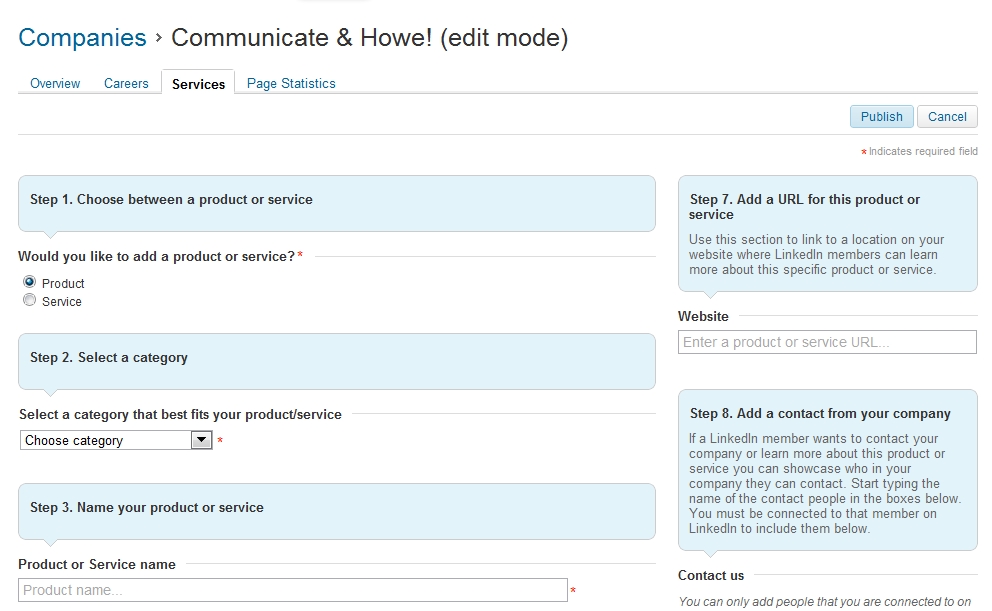Screen dimensions: 992x611
Task: Click the 'Communicate & Howe! (edit mode)' title
Action: 369,38
